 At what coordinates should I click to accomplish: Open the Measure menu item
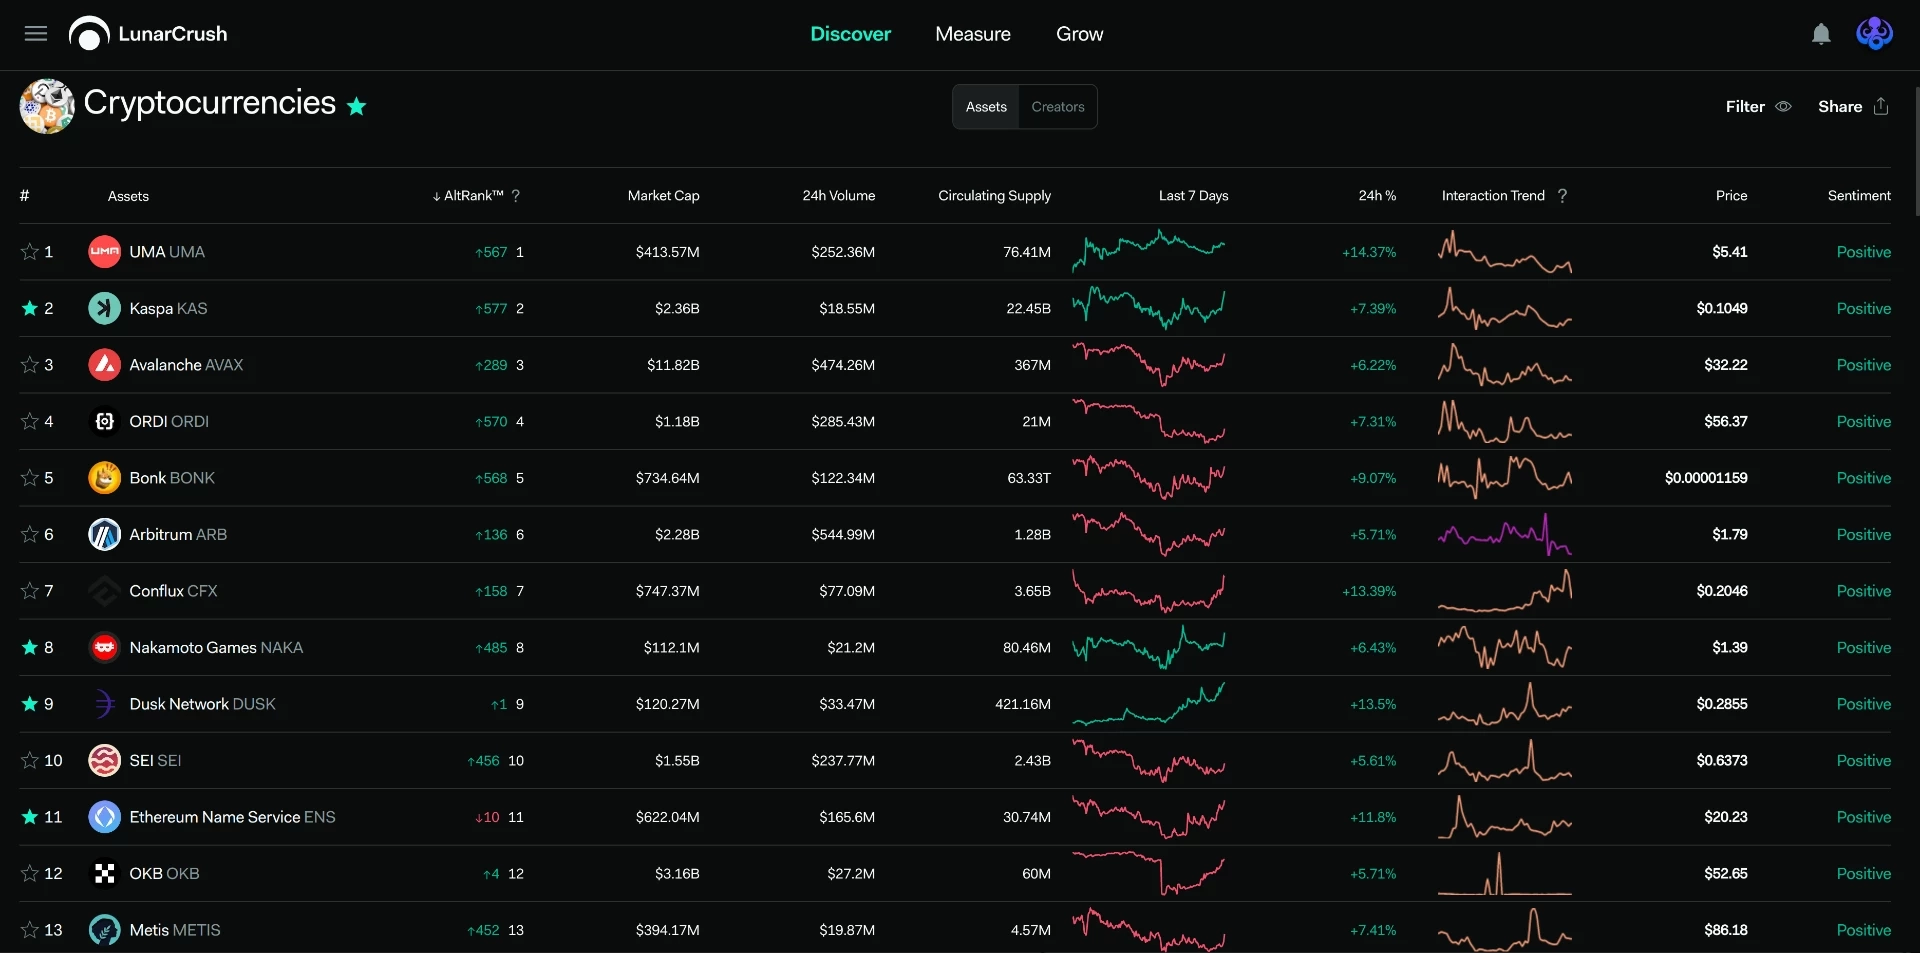click(x=973, y=34)
